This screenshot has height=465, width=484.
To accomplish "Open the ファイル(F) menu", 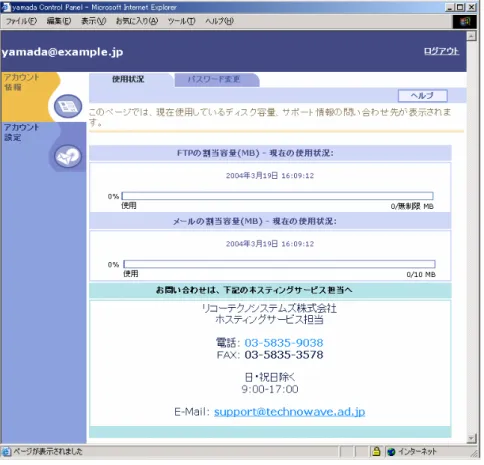I will coord(21,21).
